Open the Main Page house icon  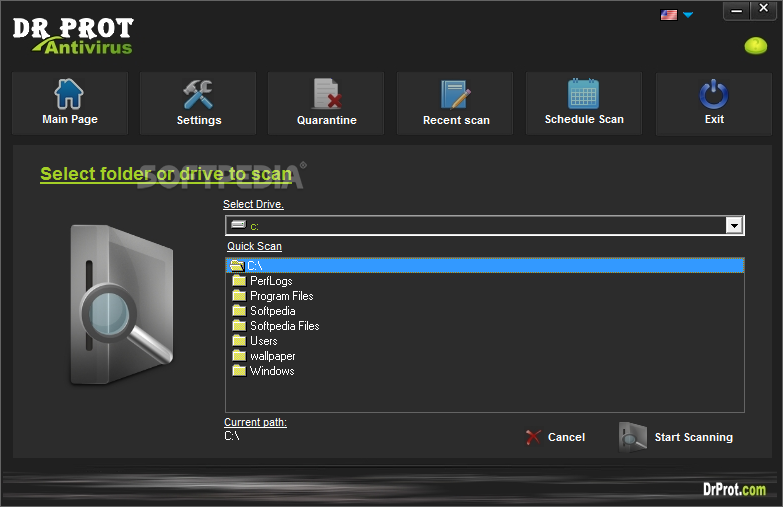[69, 94]
